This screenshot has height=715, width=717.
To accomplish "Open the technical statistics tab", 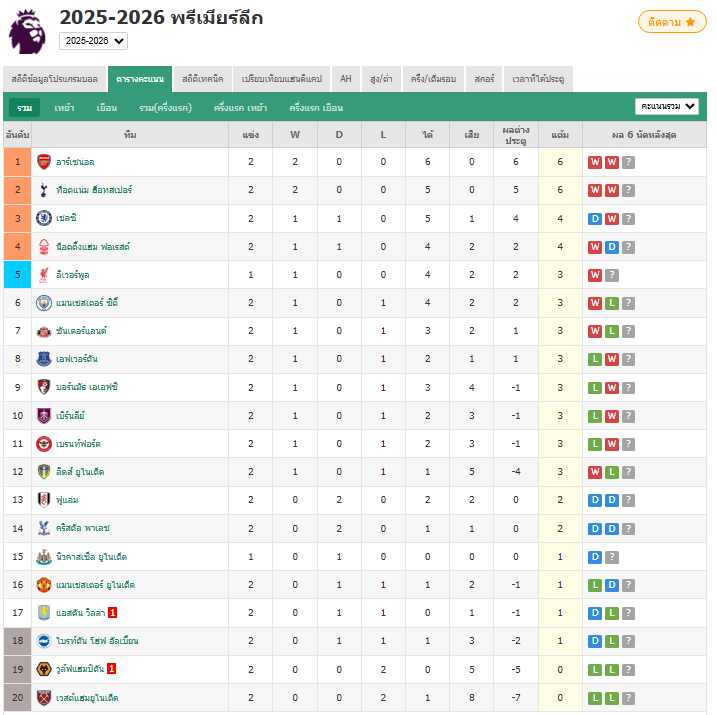I will [x=203, y=79].
